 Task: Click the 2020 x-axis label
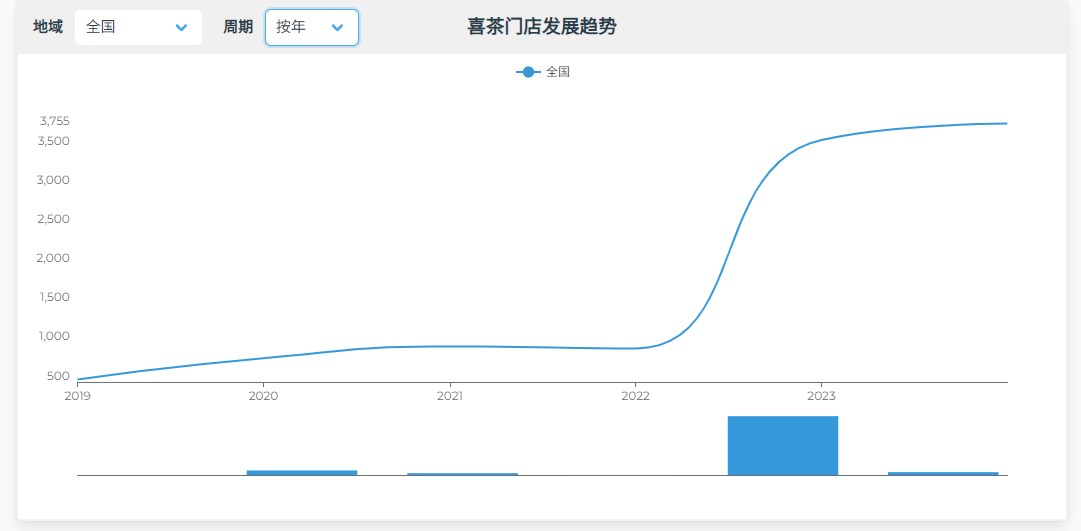coord(263,396)
